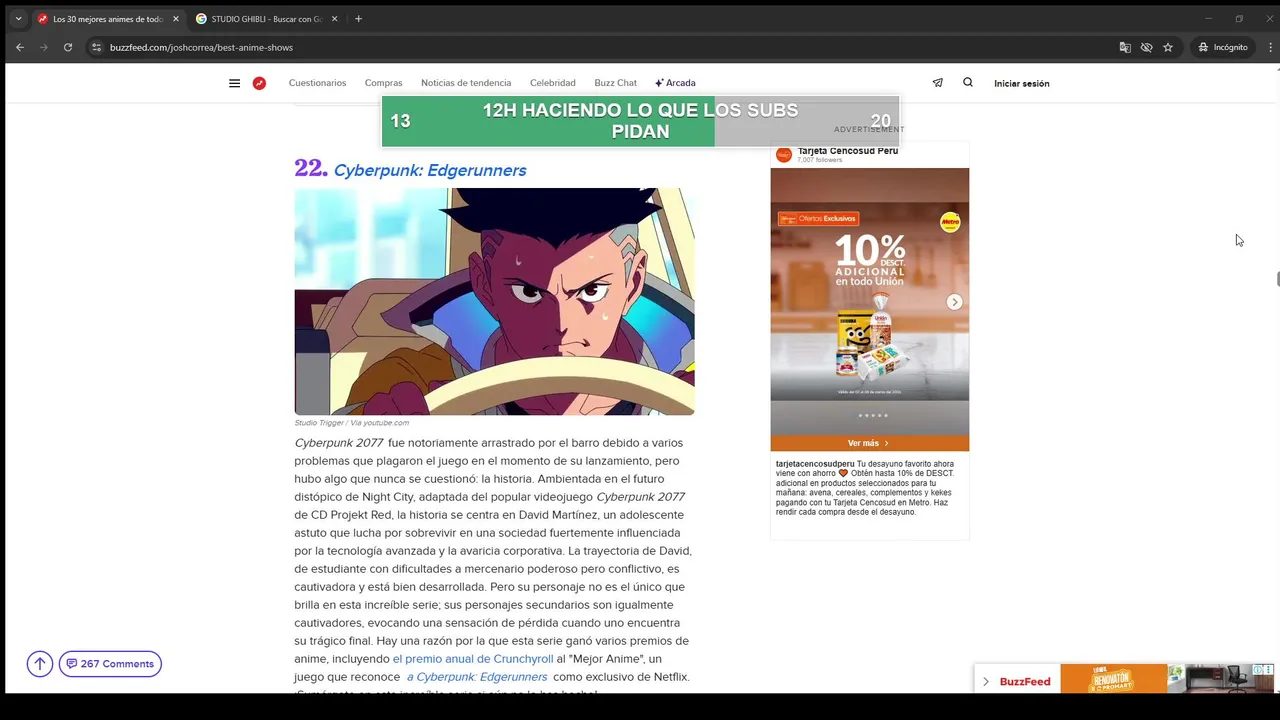Open the BuzzFeed search magnifier
Screen dimensions: 1280x720
(968, 83)
